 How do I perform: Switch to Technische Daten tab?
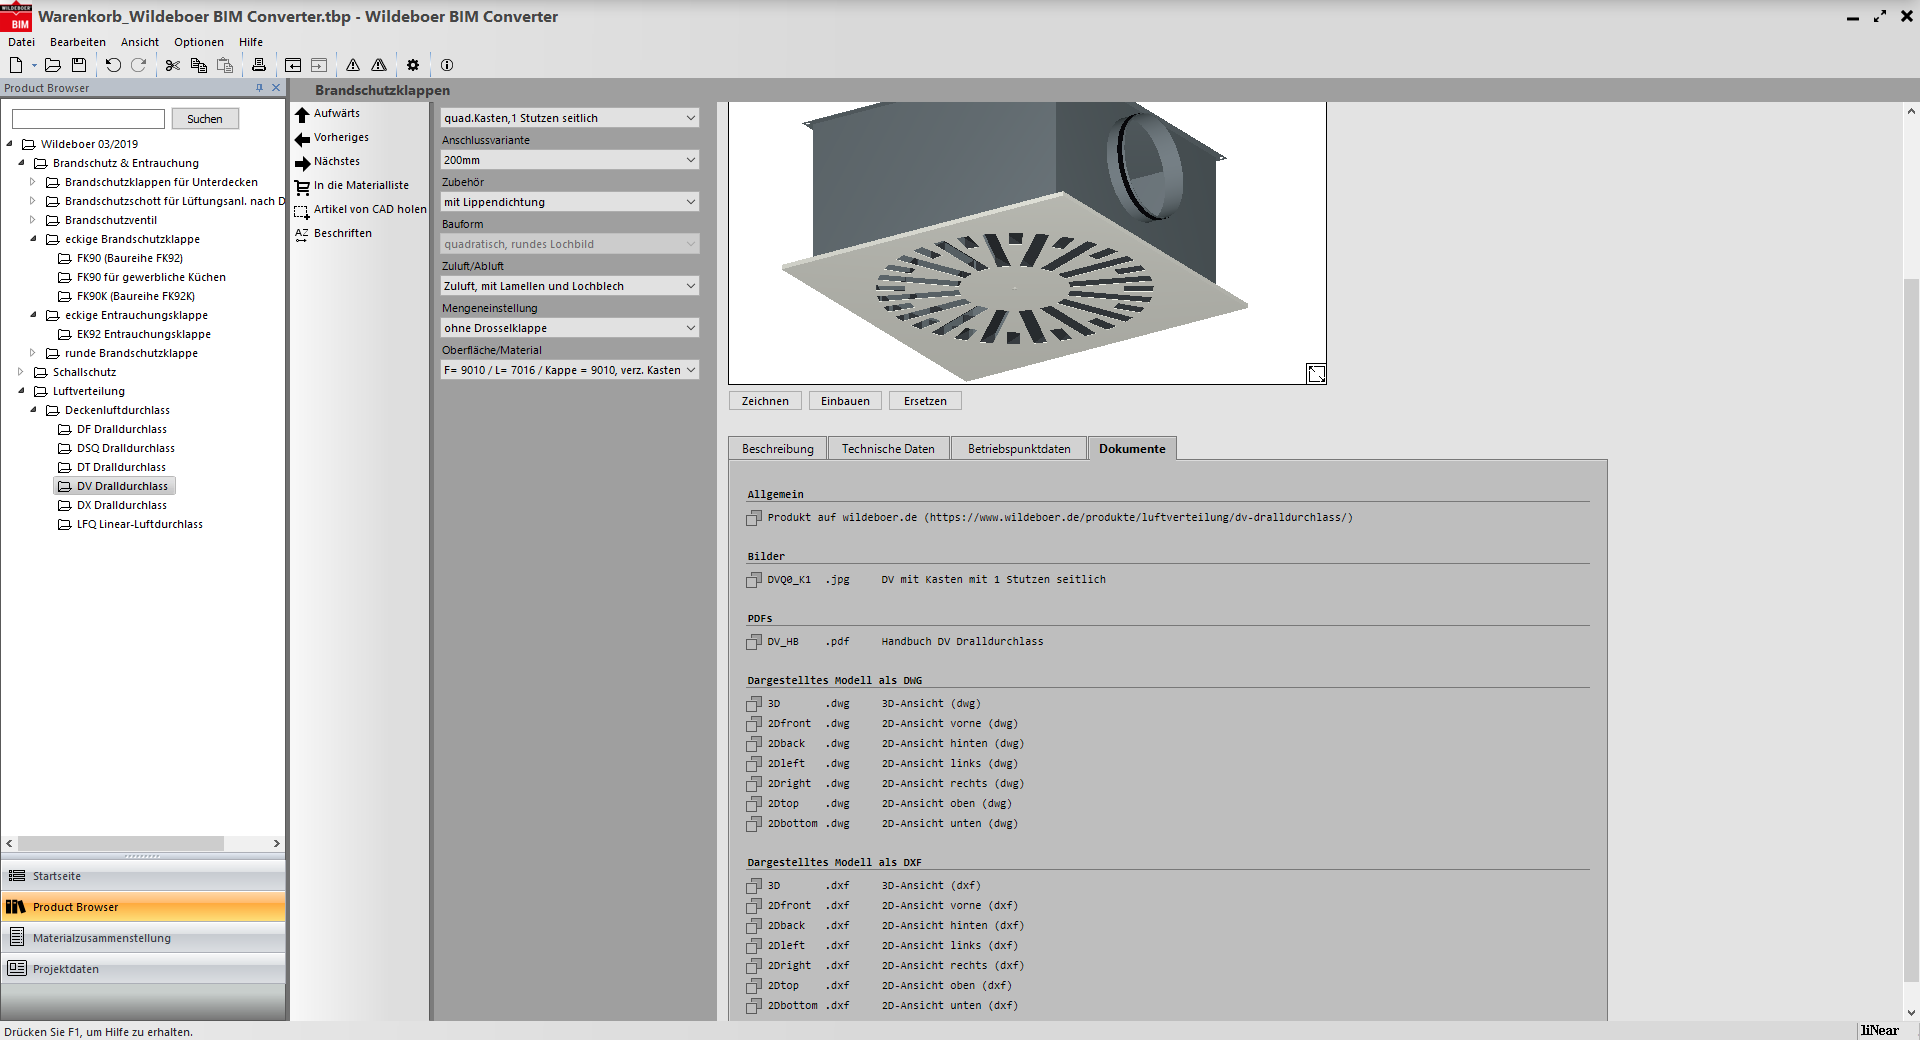pyautogui.click(x=888, y=449)
